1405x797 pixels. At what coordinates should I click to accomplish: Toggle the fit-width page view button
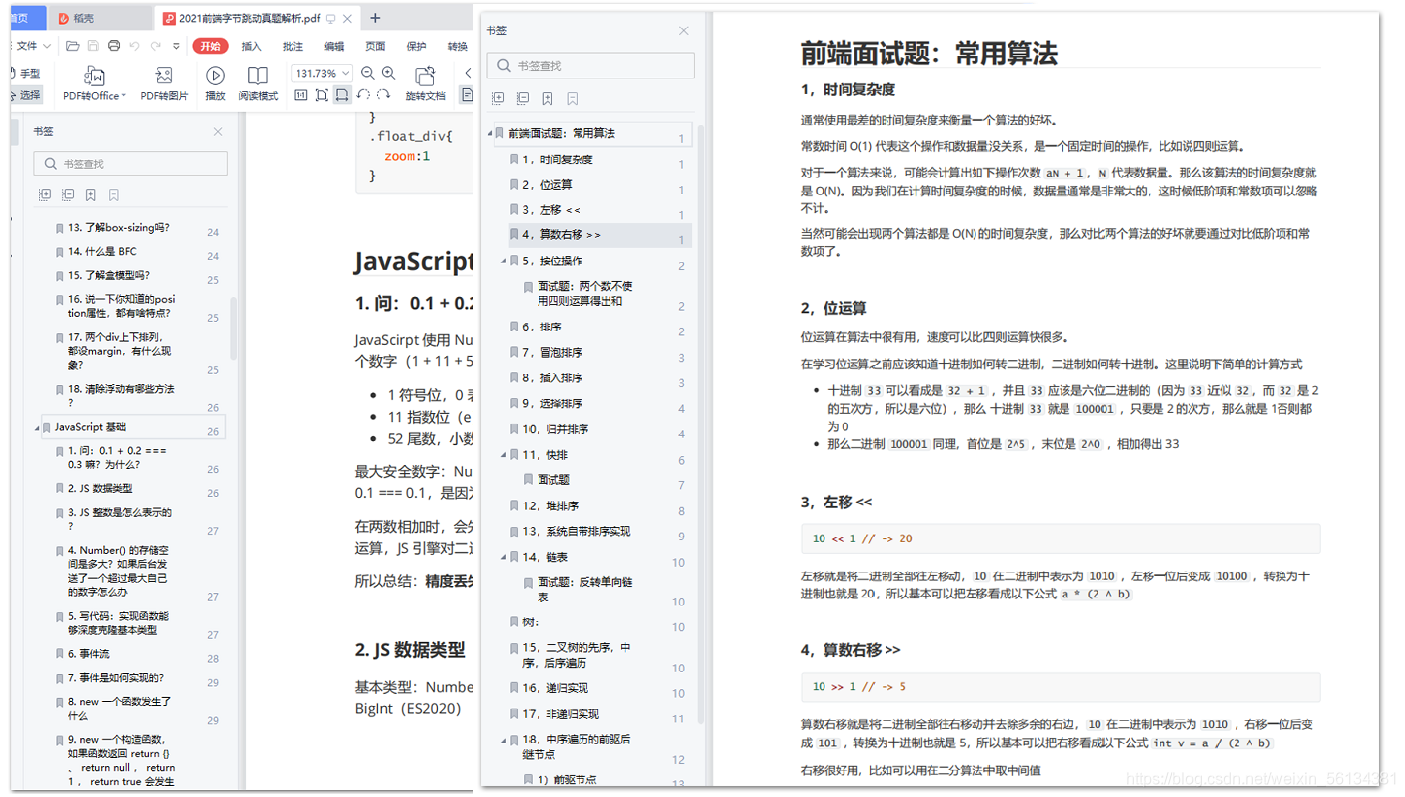pyautogui.click(x=342, y=94)
